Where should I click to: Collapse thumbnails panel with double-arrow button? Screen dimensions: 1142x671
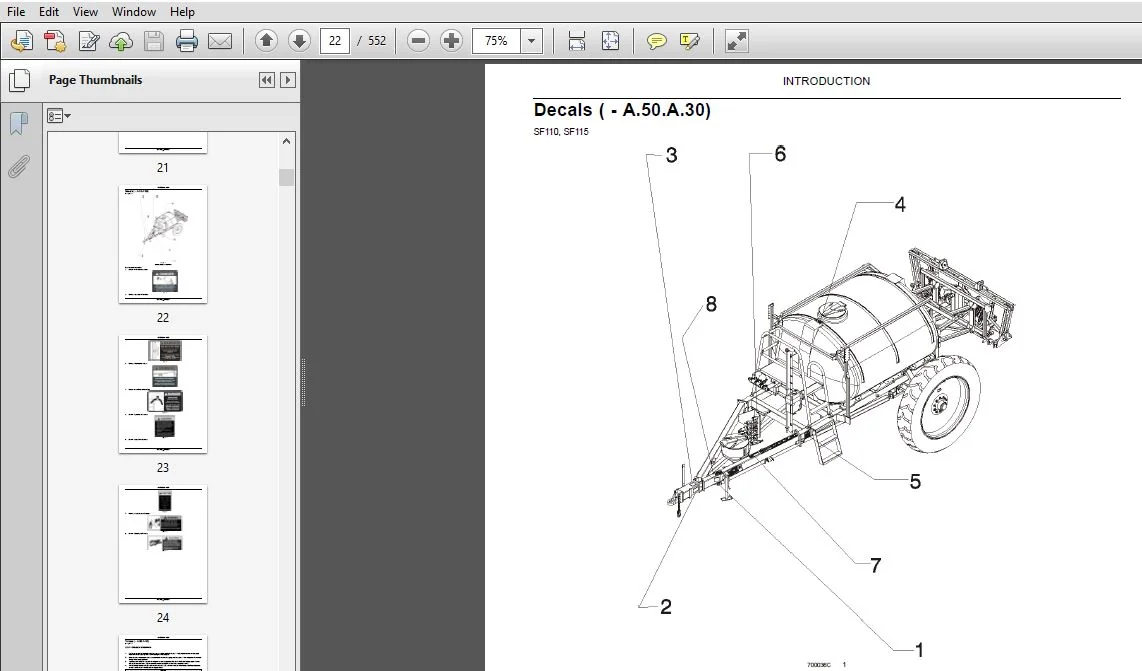tap(267, 80)
